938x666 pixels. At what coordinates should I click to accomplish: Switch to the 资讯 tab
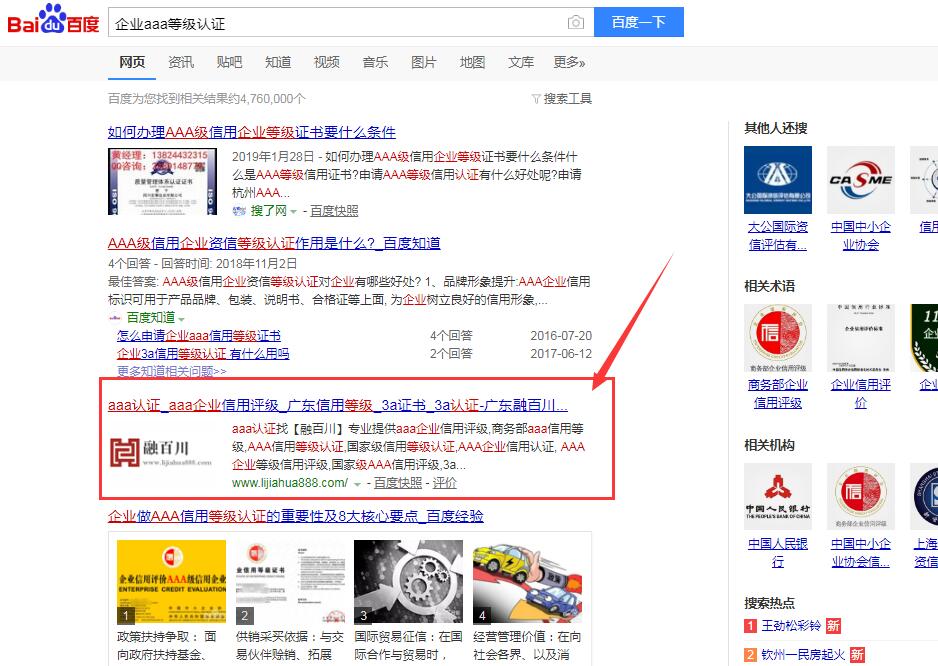pyautogui.click(x=181, y=62)
